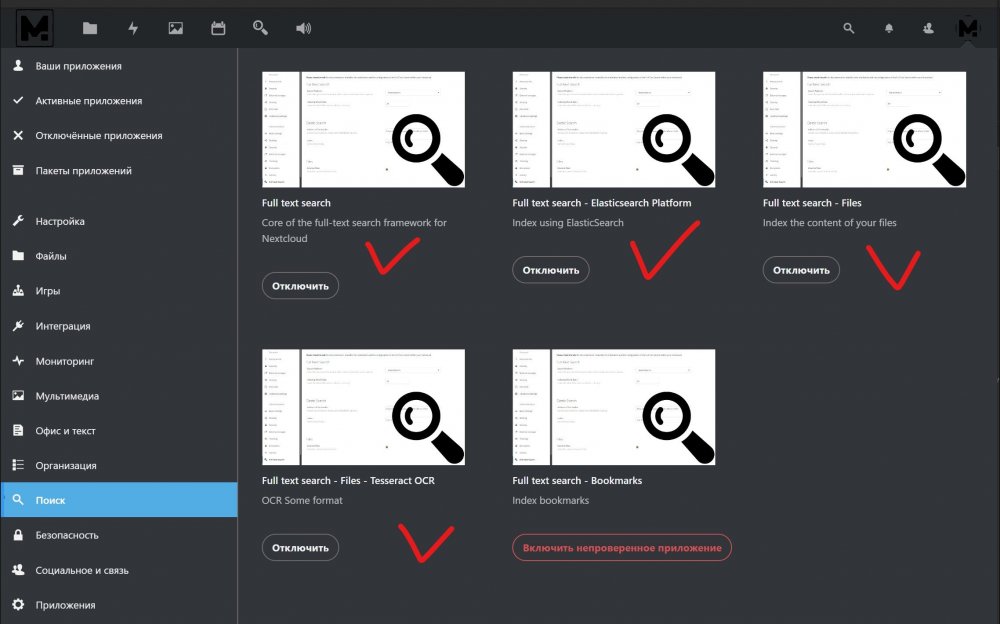The width and height of the screenshot is (1000, 624).
Task: Click the description 'Index bookmarks'
Action: tap(550, 500)
